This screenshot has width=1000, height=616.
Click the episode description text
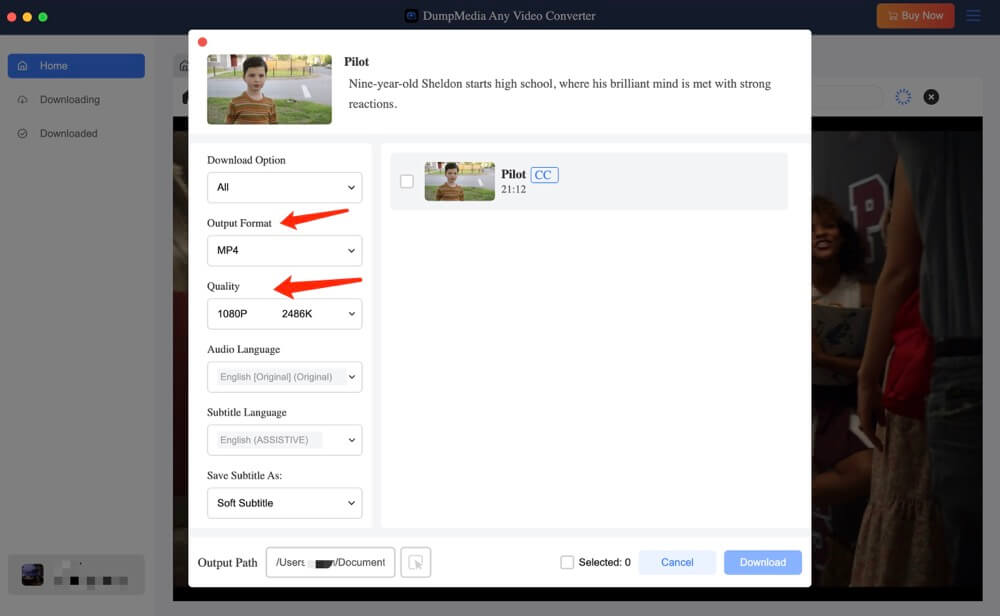pyautogui.click(x=559, y=94)
